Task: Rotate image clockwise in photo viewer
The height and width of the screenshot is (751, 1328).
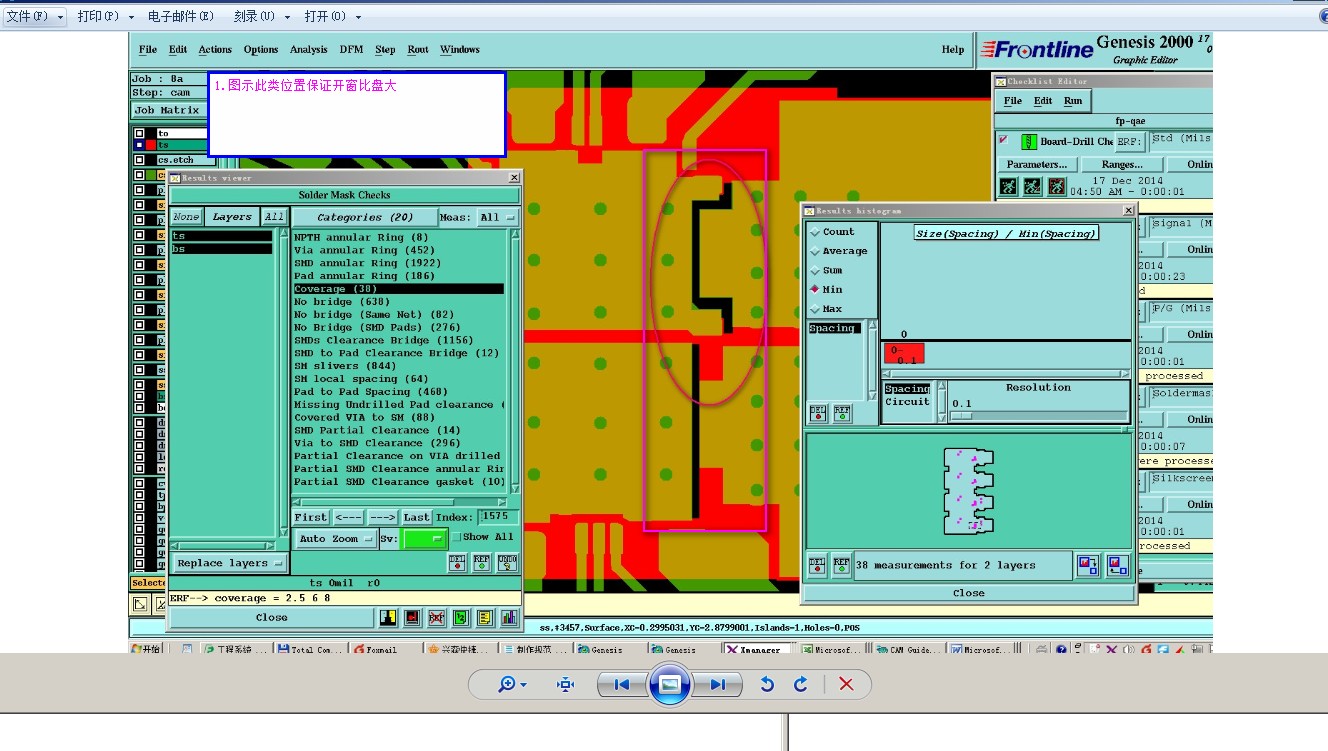Action: tap(801, 685)
